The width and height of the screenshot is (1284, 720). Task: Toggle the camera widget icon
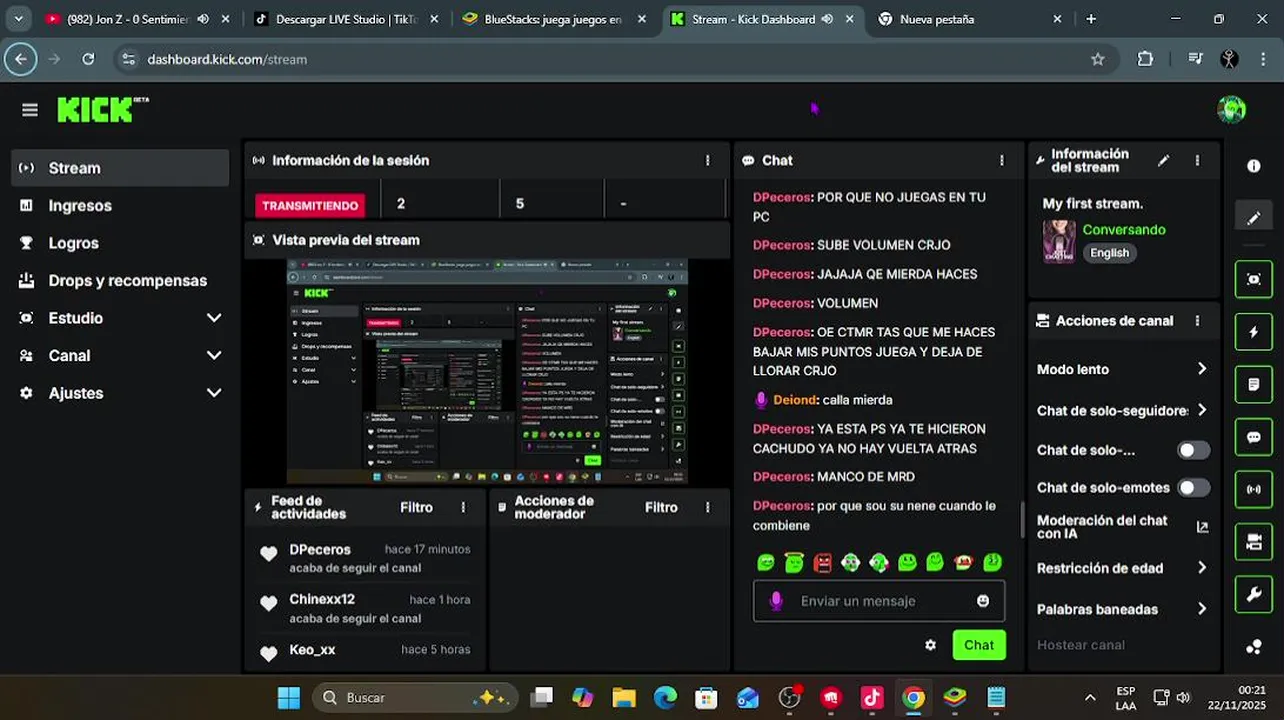tap(1254, 542)
